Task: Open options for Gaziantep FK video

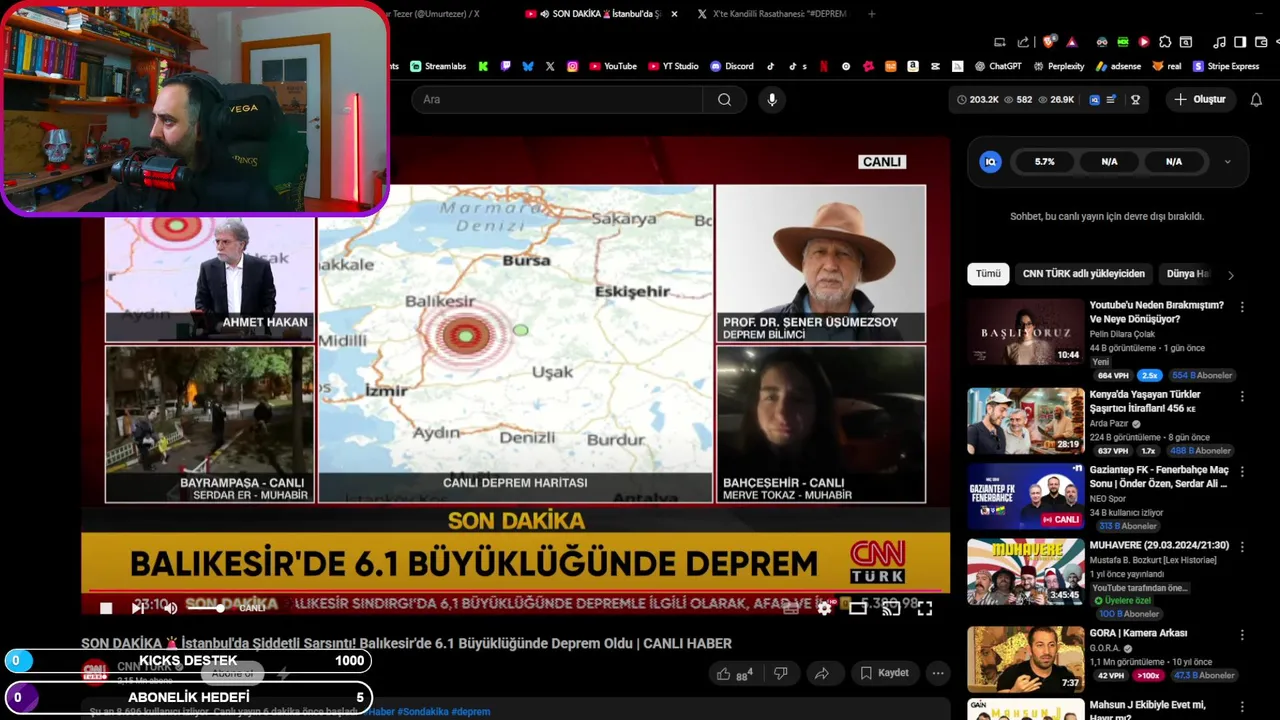Action: [x=1242, y=472]
